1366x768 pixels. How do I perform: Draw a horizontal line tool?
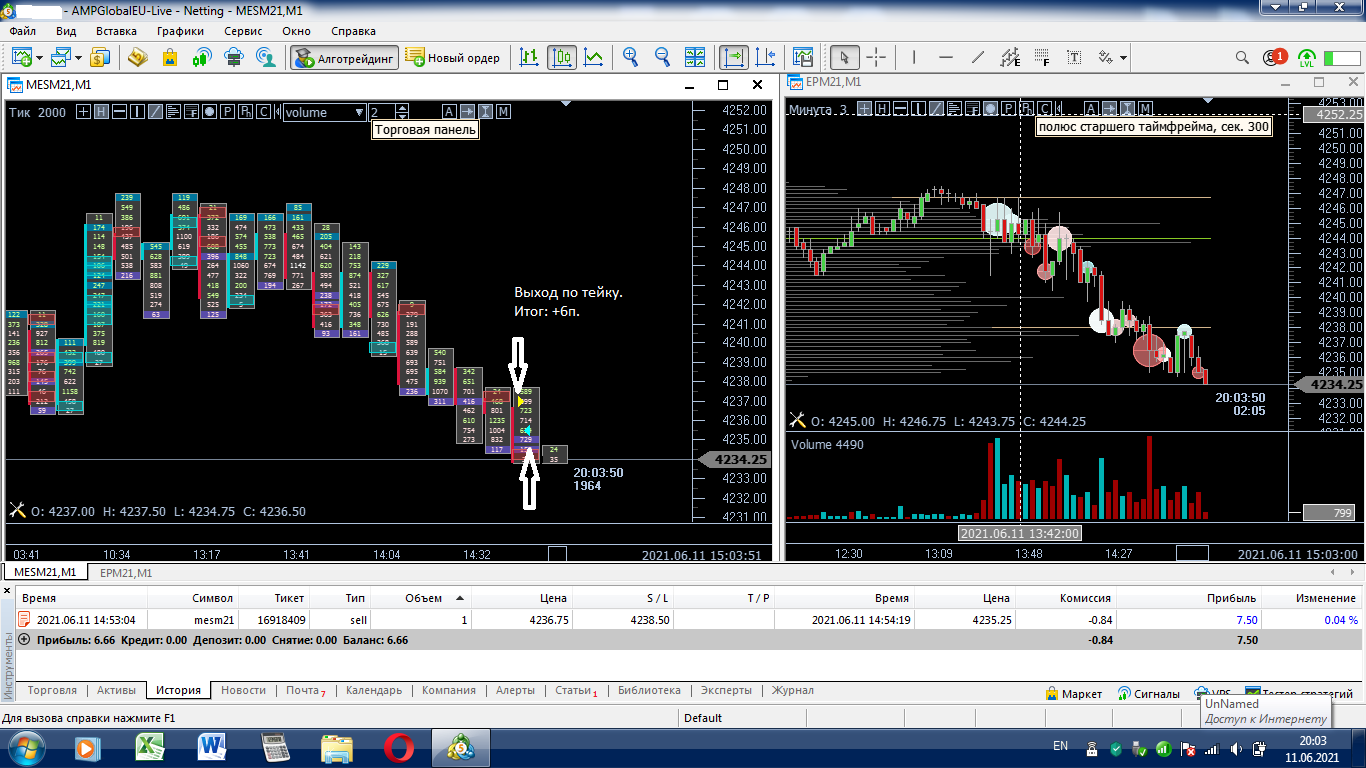(946, 57)
